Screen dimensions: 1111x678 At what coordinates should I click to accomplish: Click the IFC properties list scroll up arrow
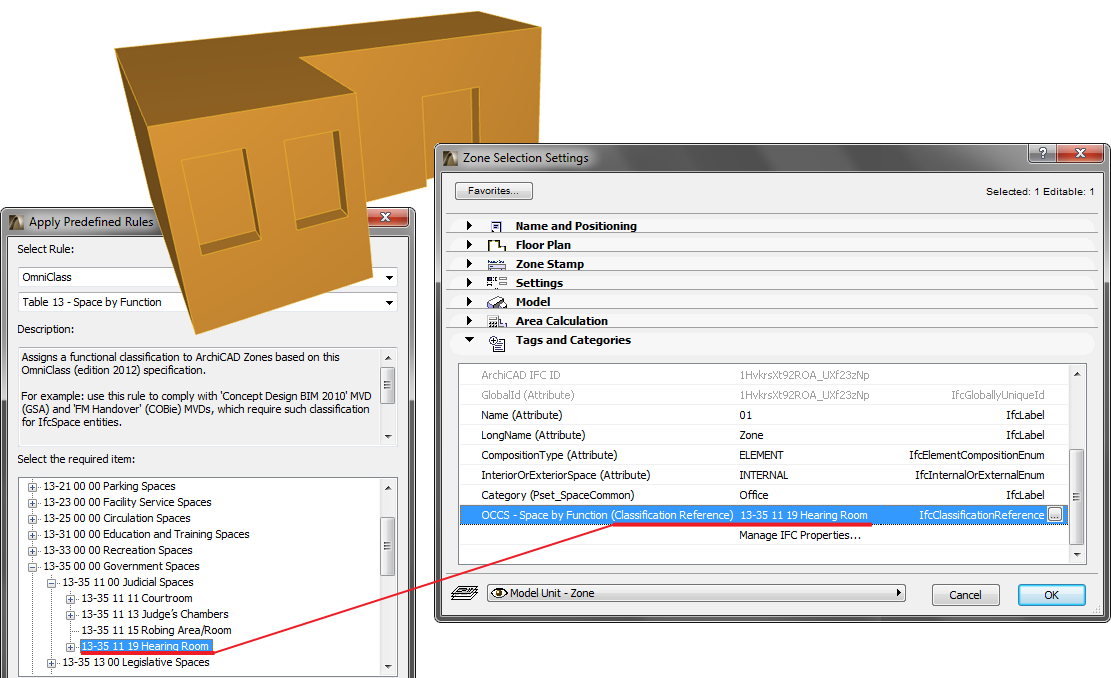(x=1076, y=373)
